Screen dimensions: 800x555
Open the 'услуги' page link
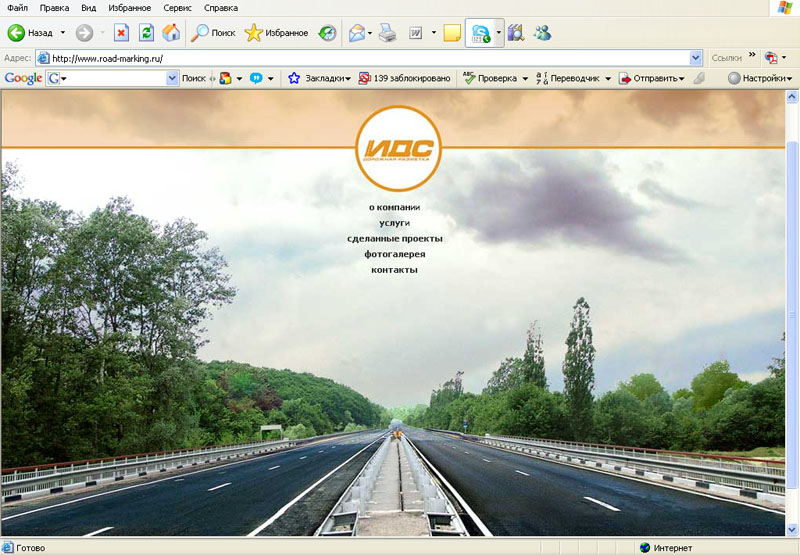coord(394,223)
